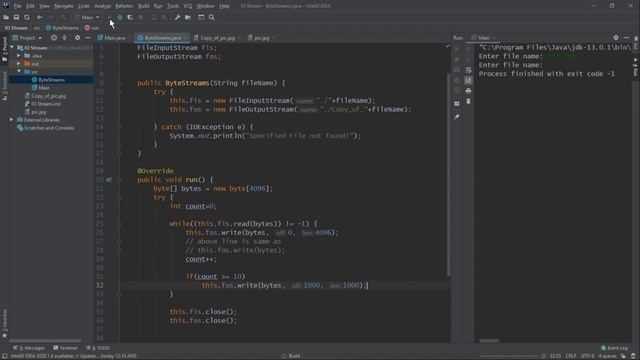Select ByteStreams class in project tree
640x360 pixels.
(51, 80)
